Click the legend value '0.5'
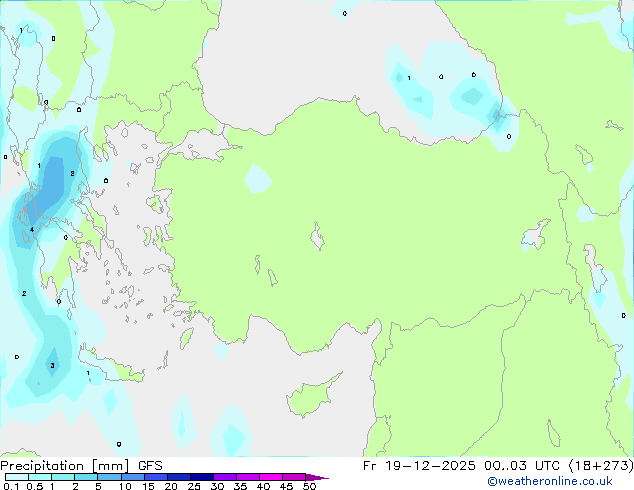Image resolution: width=634 pixels, height=490 pixels. click(x=35, y=486)
